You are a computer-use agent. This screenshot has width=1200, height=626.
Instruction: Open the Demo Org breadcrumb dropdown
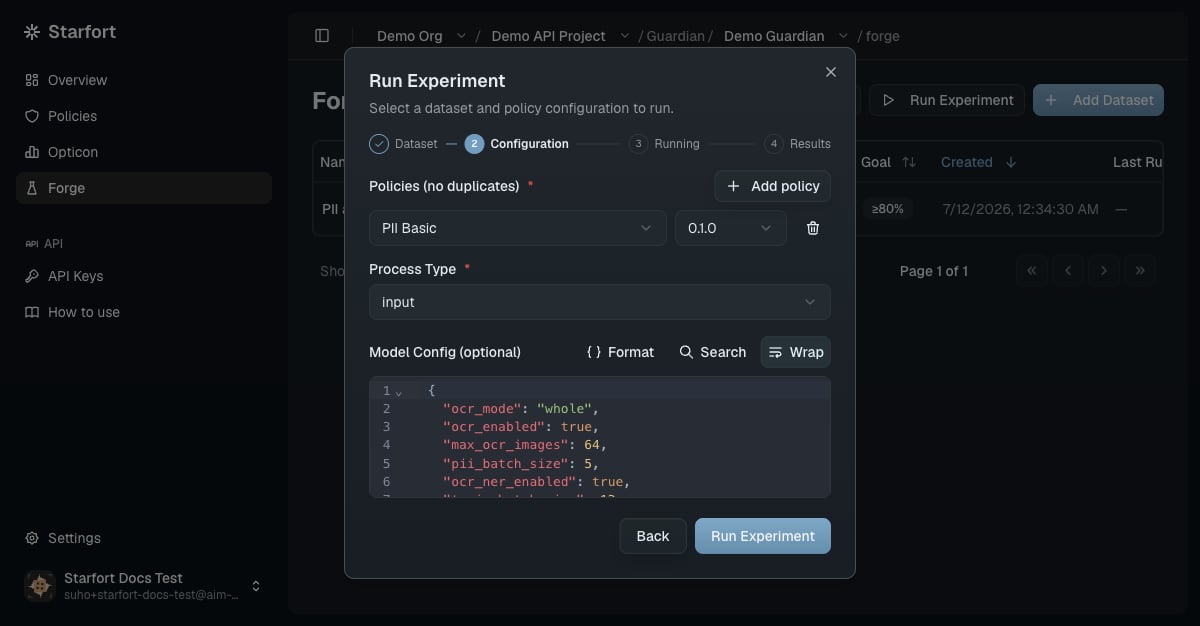[461, 36]
